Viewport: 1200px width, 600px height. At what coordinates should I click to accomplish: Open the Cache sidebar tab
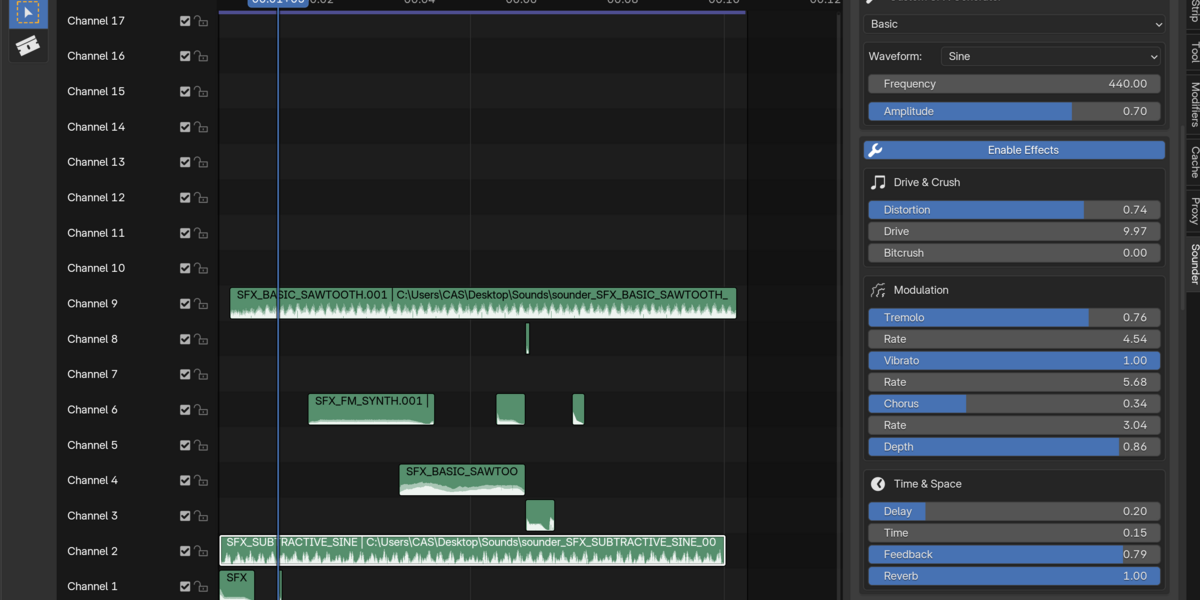[1194, 162]
